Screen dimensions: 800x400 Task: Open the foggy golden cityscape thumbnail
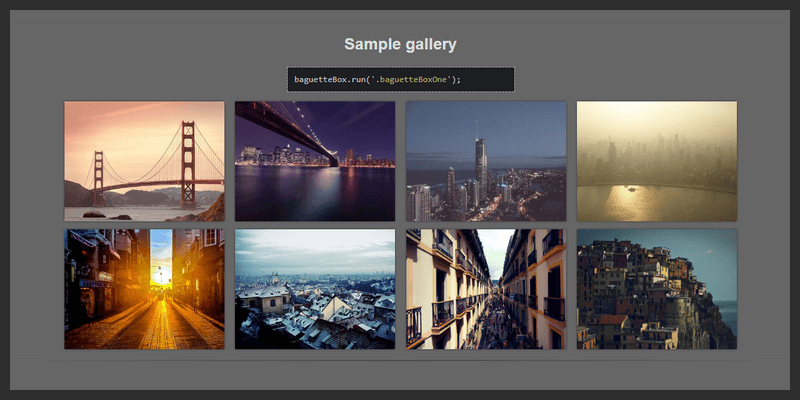[657, 160]
